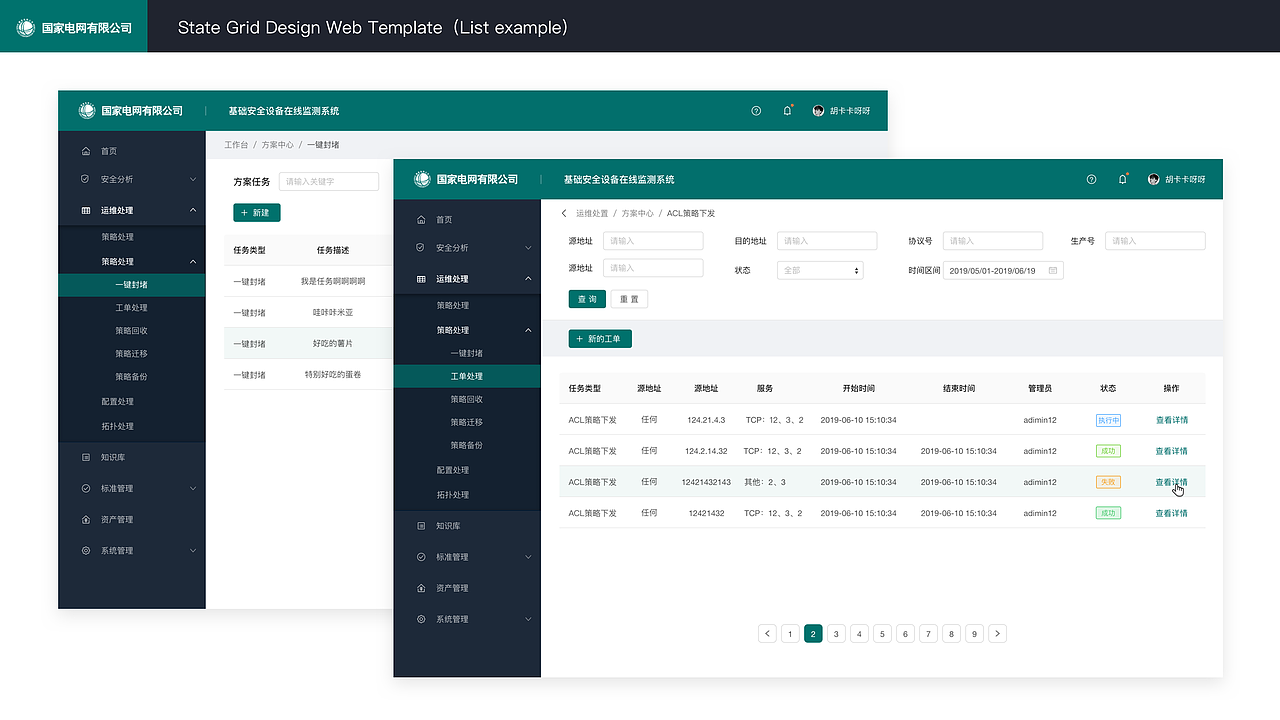Go to the next page in pagination
Viewport: 1280px width, 720px height.
pos(997,633)
